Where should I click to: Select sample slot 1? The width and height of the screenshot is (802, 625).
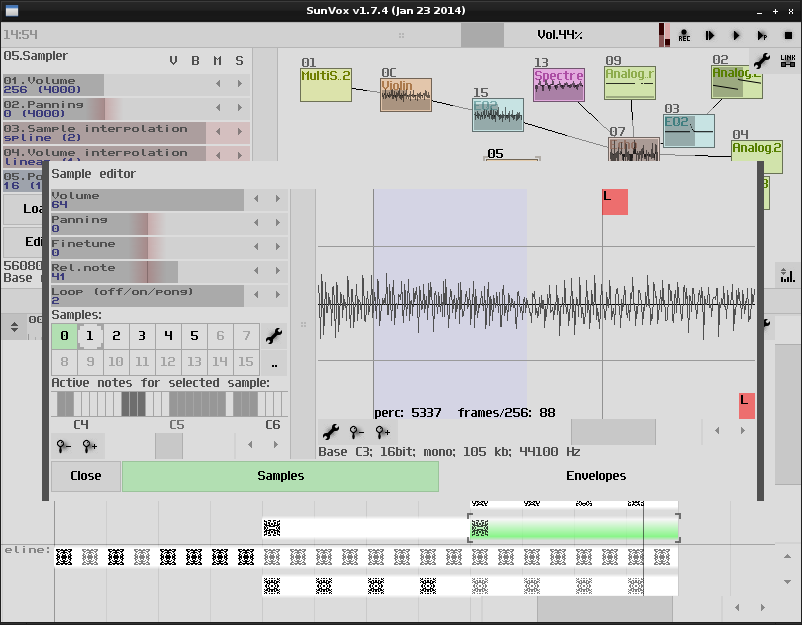click(90, 336)
